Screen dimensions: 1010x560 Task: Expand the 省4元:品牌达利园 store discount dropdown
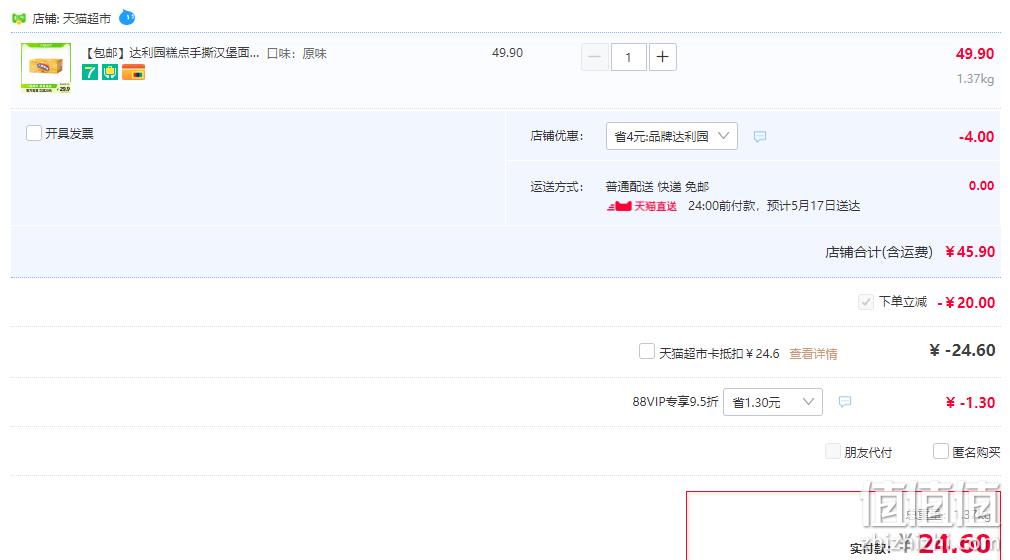click(x=671, y=136)
